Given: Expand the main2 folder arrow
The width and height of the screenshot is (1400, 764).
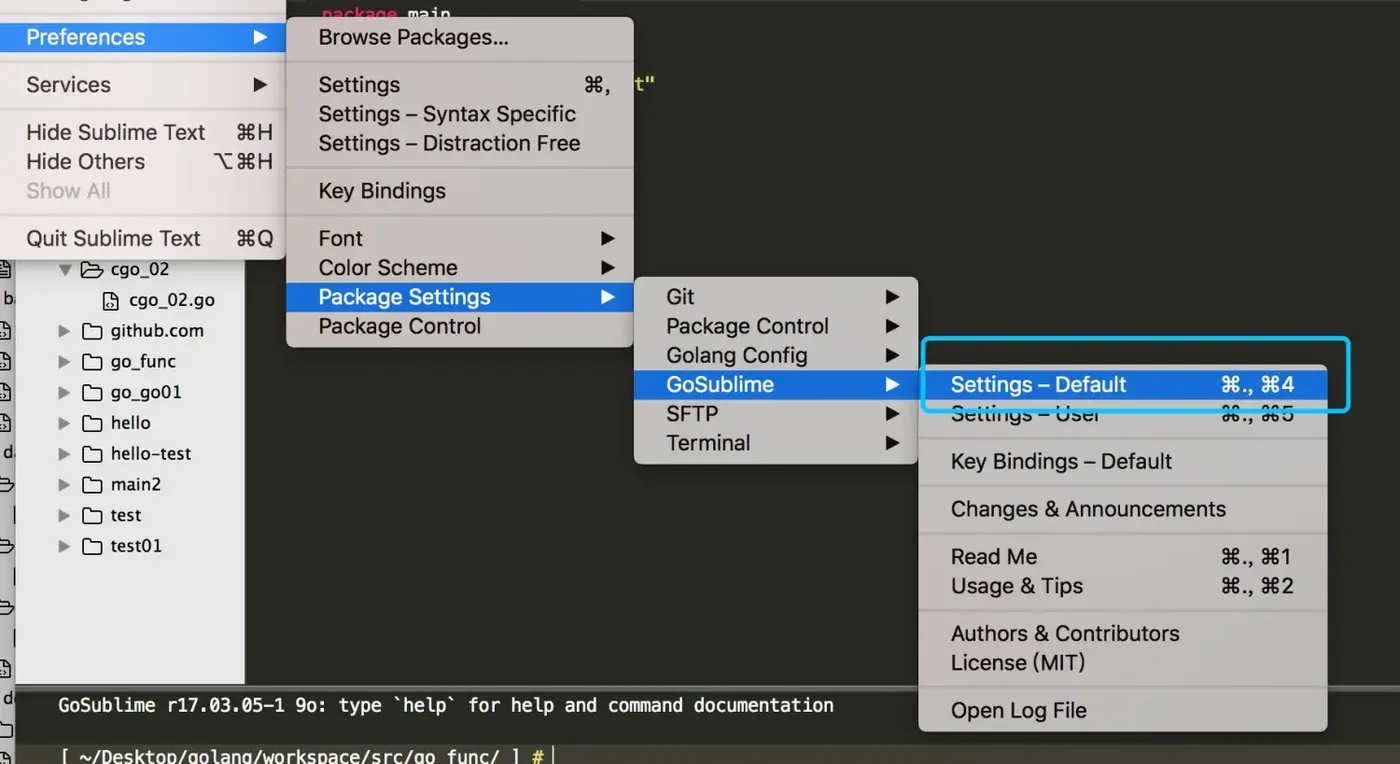Looking at the screenshot, I should (x=64, y=485).
